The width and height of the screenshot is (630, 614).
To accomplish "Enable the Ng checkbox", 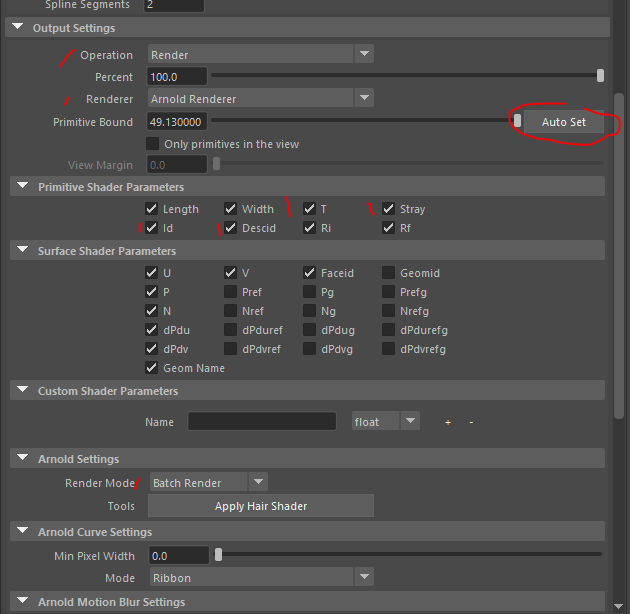I will (x=309, y=311).
